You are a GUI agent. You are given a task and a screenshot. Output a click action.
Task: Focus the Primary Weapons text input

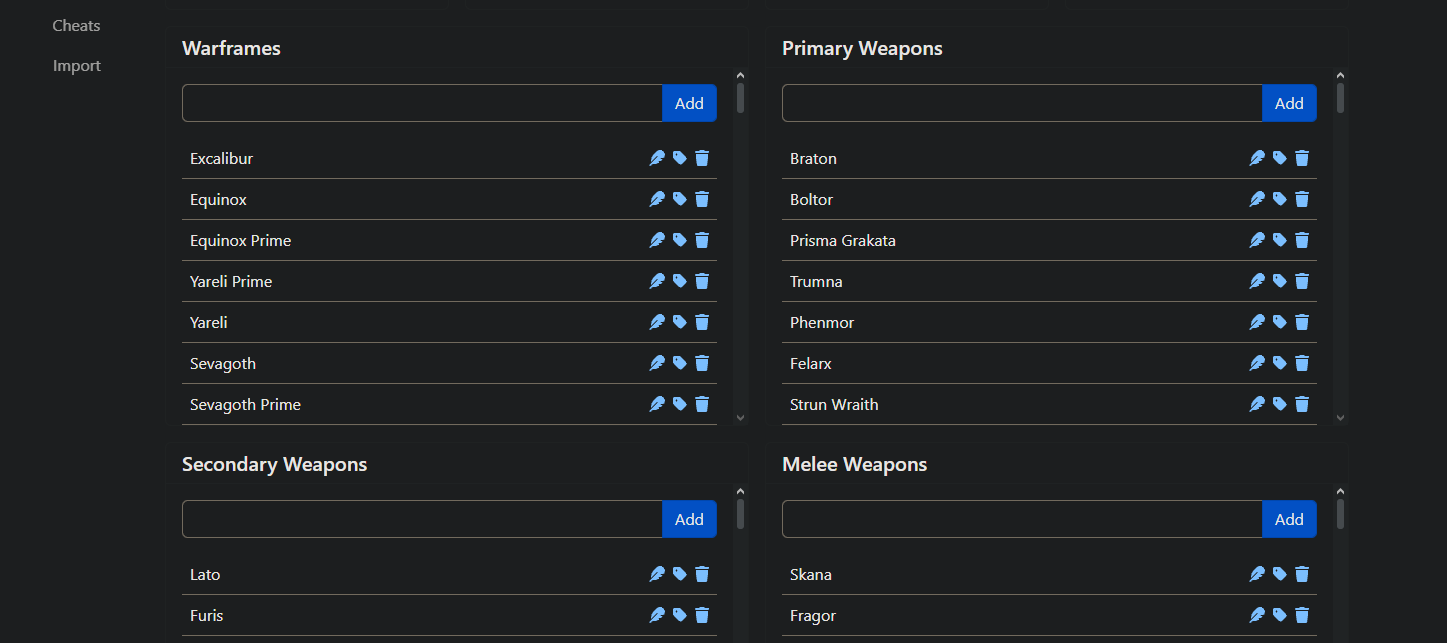click(1022, 103)
